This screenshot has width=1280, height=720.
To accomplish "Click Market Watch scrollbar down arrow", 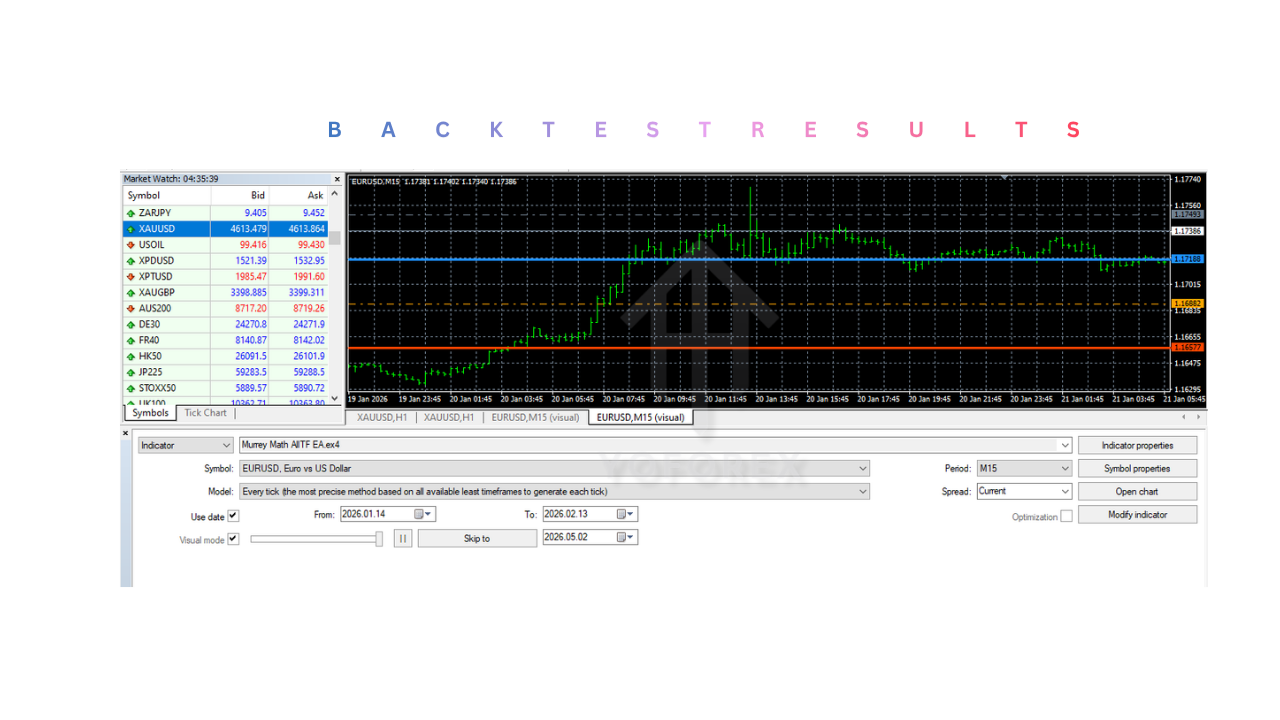I will (x=335, y=398).
